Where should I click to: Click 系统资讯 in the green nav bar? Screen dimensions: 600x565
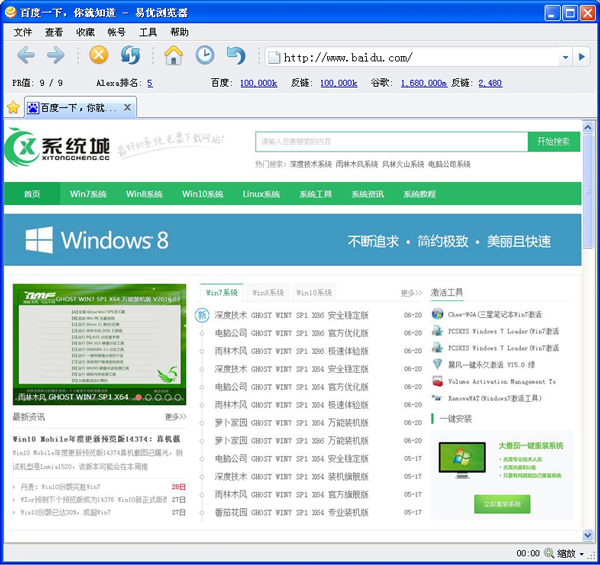pos(368,194)
